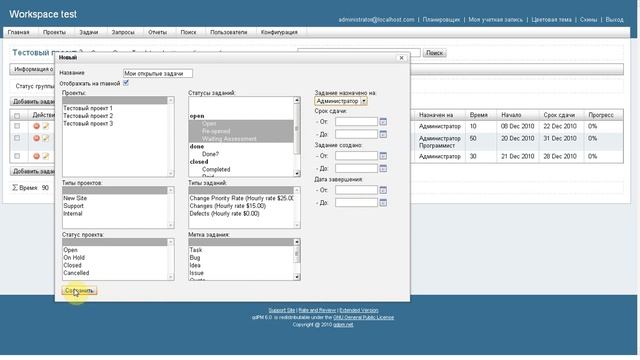This screenshot has height=360, width=640.
Task: Open 'Главная' menu tab
Action: (x=18, y=32)
